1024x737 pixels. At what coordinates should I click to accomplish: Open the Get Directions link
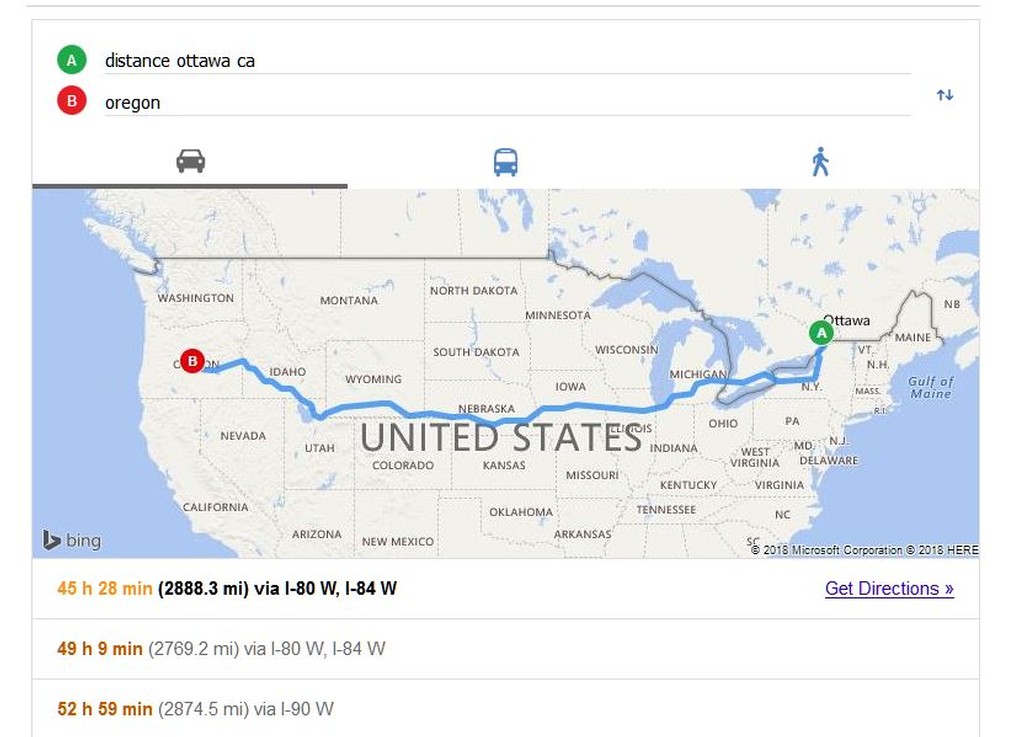point(889,588)
